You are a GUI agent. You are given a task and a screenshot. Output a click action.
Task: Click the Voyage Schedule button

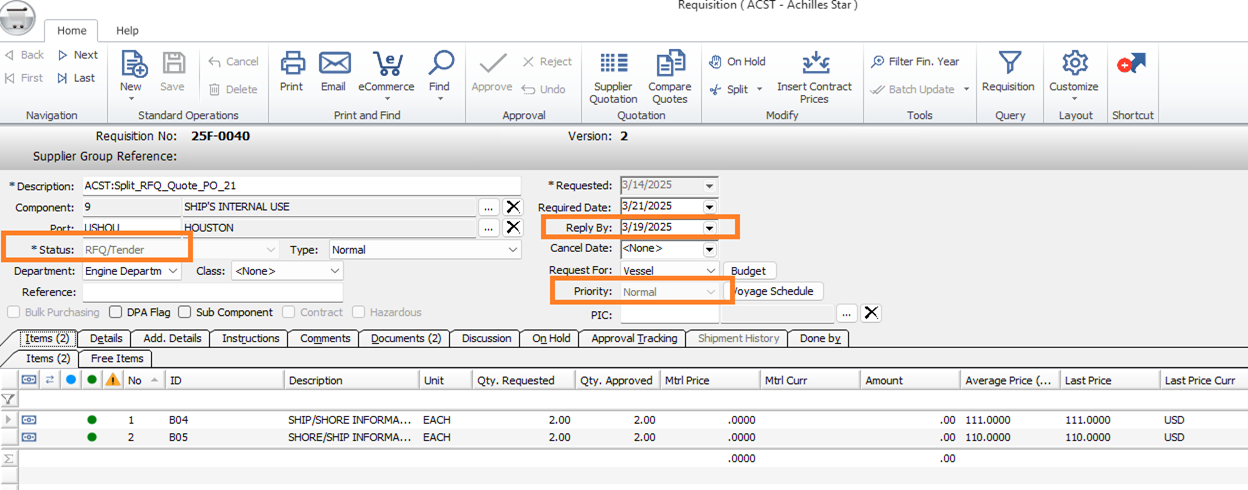776,292
